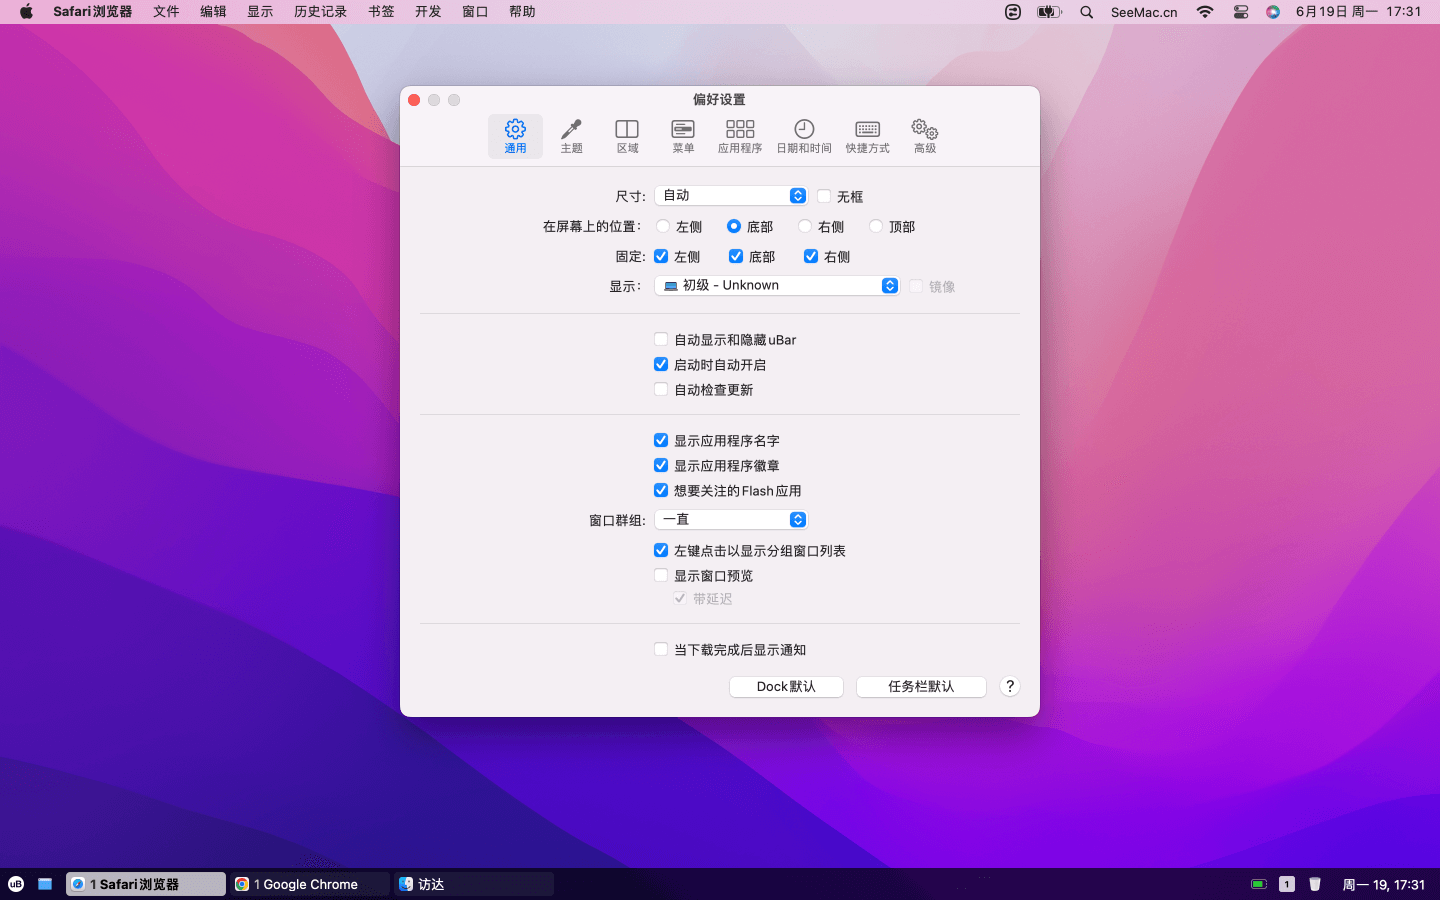
Task: Enable 显示窗口预览 checkbox
Action: click(661, 576)
